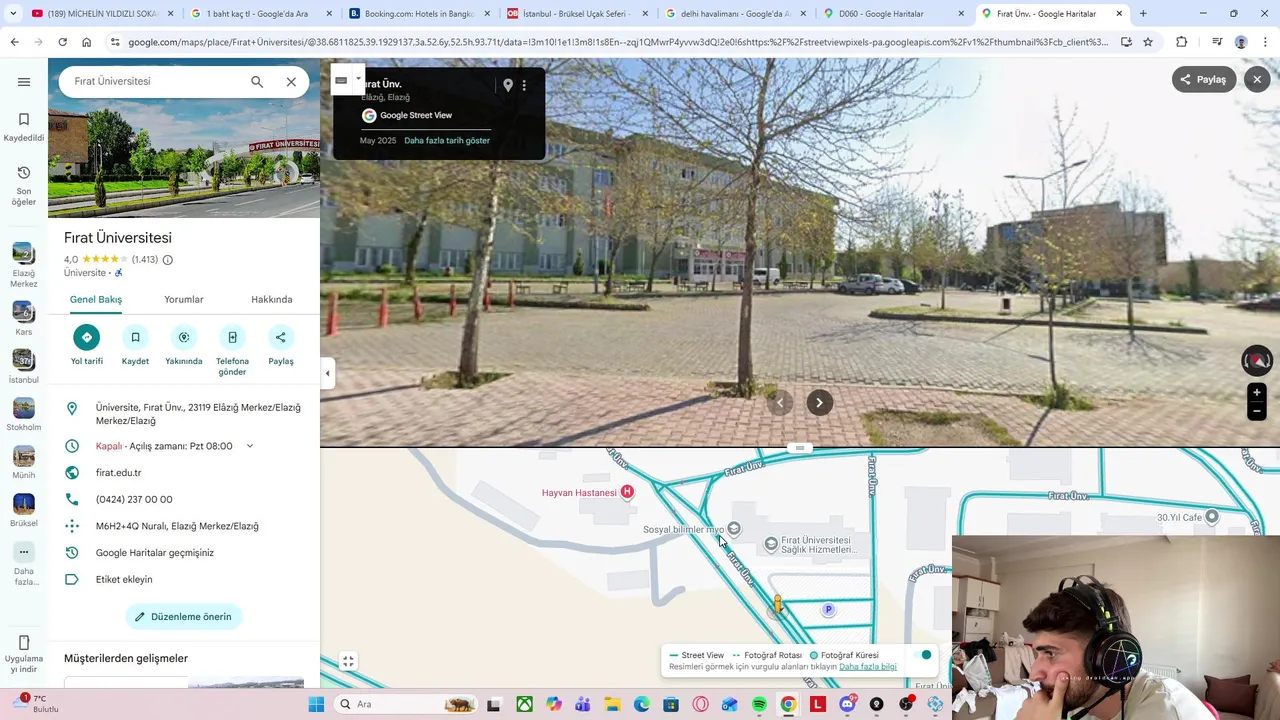1280x720 pixels.
Task: Clear the Fırat Üniversitesi search box
Action: 291,82
